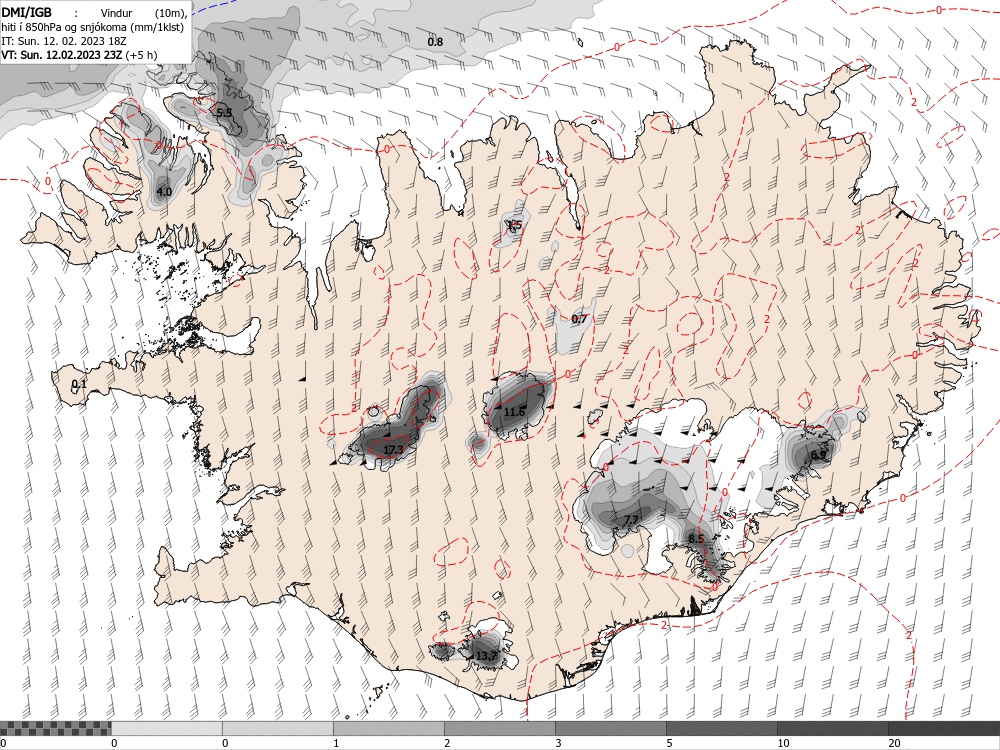Select the 'Vindur (10m),' header text
Viewport: 1000px width, 750px height.
(144, 13)
